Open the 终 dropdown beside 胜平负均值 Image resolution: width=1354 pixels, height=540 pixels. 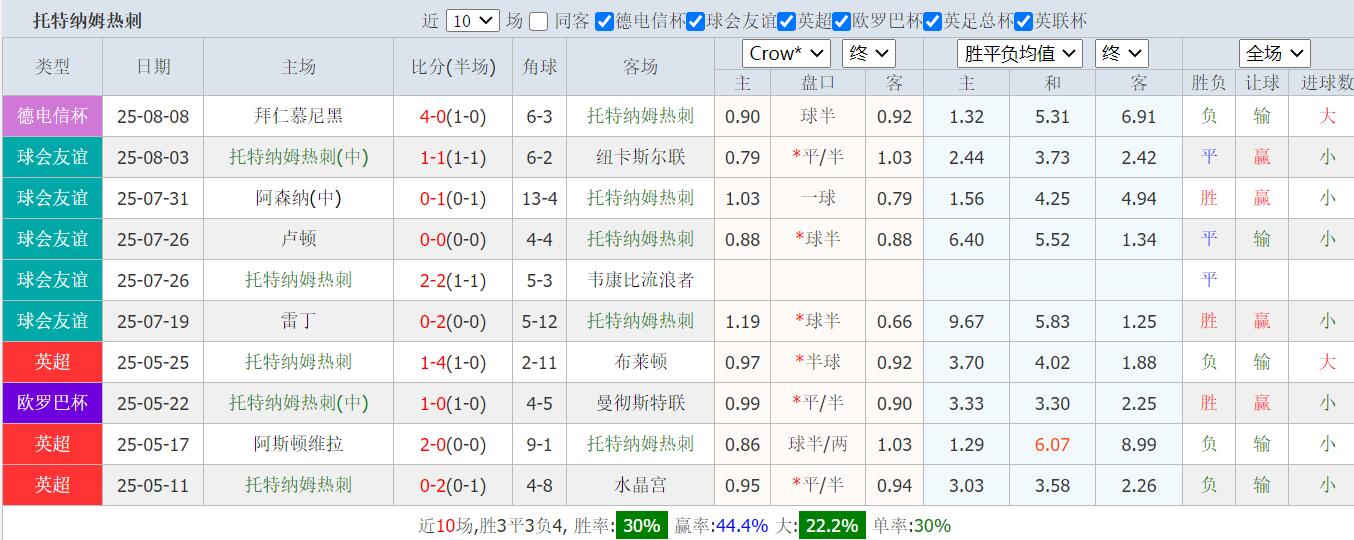click(1121, 54)
